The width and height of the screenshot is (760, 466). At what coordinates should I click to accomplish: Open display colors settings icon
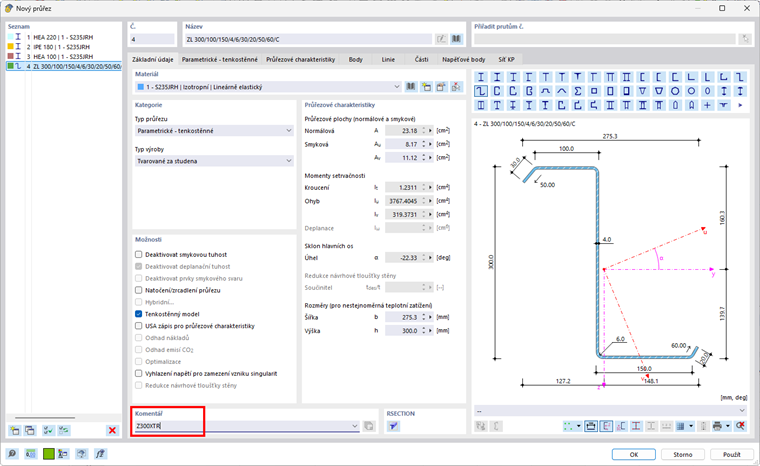click(63, 454)
